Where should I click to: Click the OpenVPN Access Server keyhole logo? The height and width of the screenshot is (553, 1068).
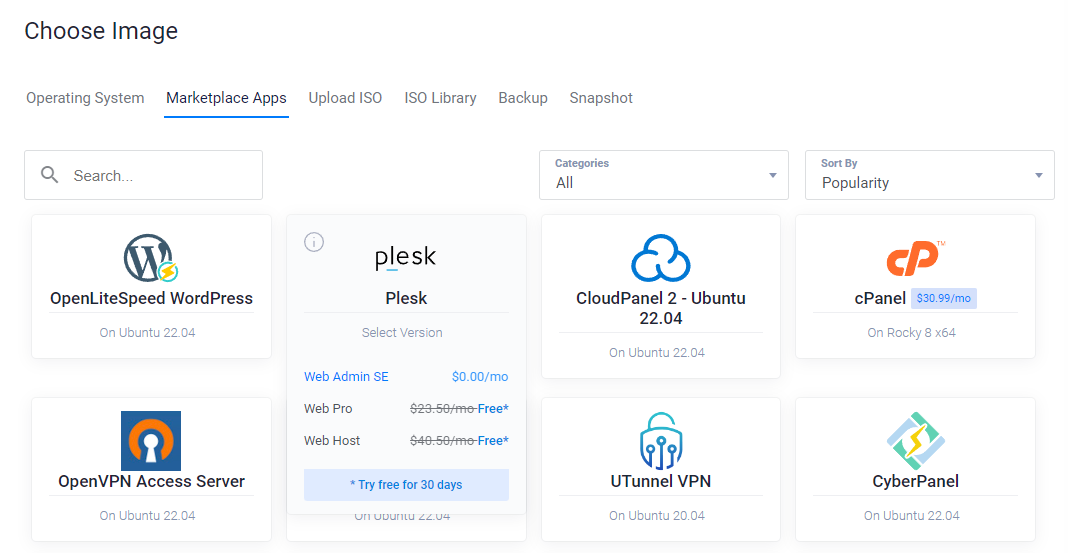151,441
